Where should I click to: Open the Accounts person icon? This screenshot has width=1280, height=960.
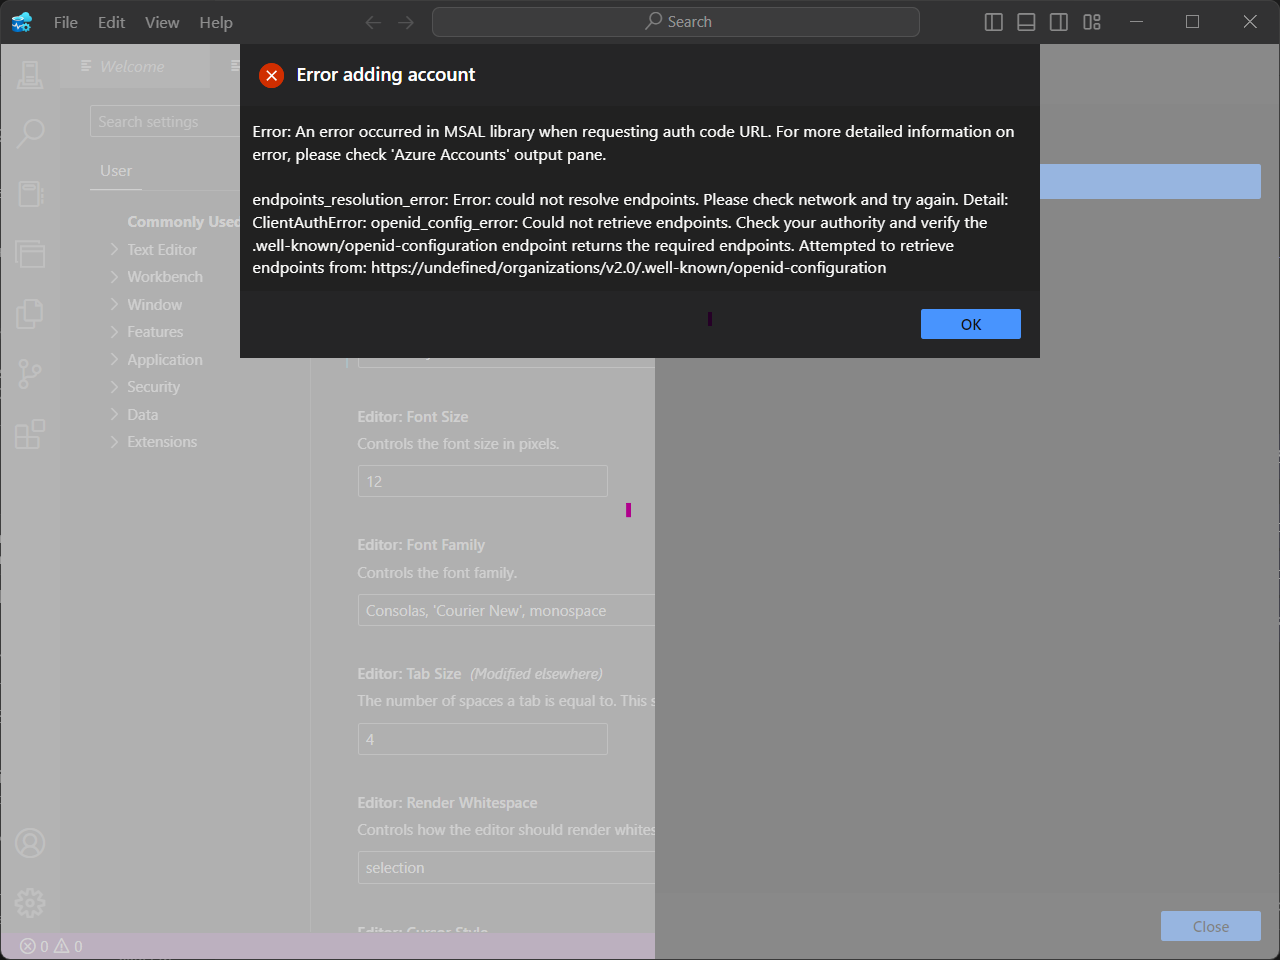[30, 843]
